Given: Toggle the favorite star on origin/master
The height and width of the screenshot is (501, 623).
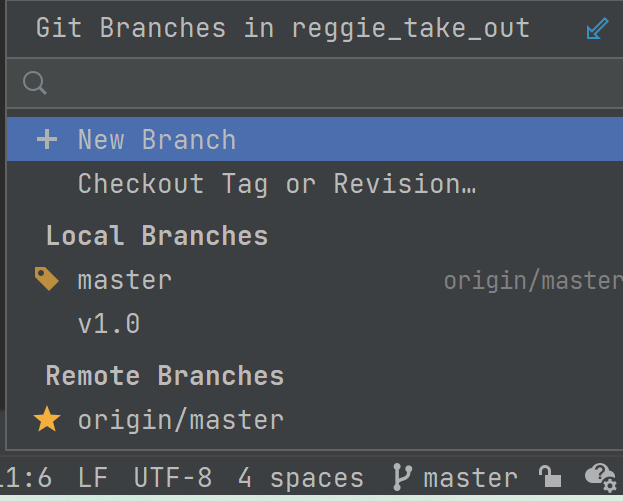Looking at the screenshot, I should point(47,420).
